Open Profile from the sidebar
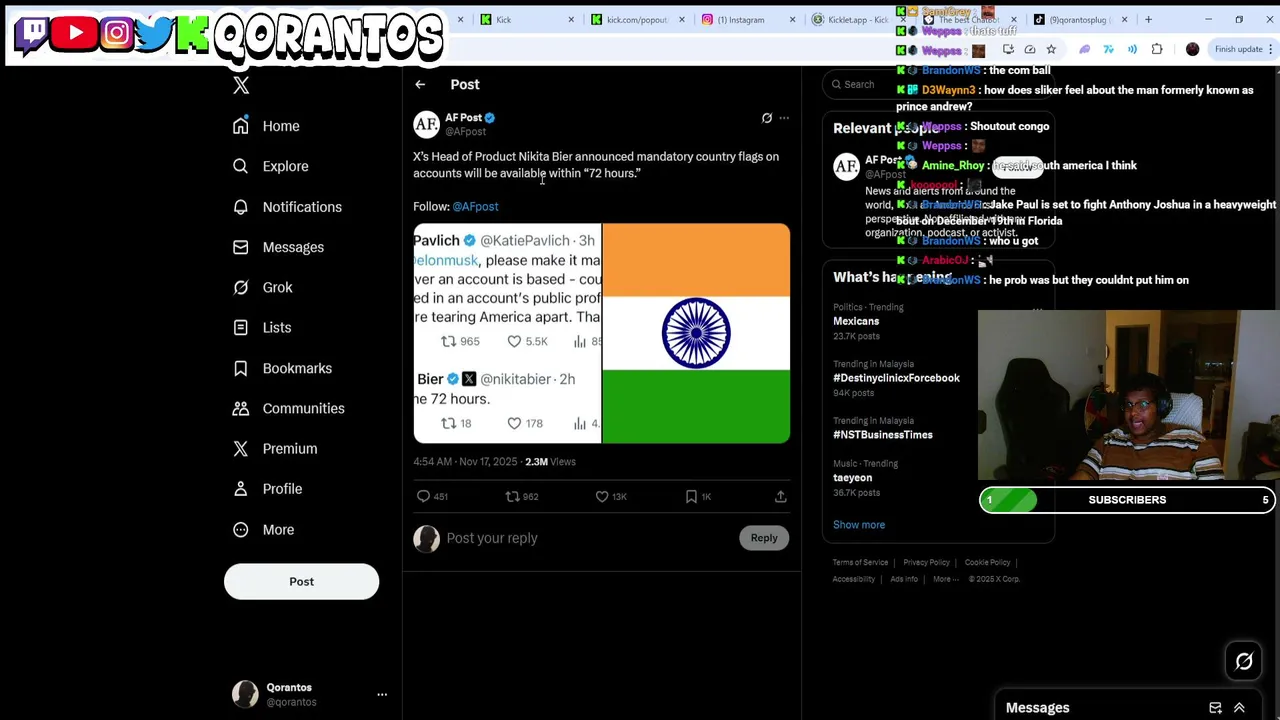Viewport: 1280px width, 720px height. (267, 489)
